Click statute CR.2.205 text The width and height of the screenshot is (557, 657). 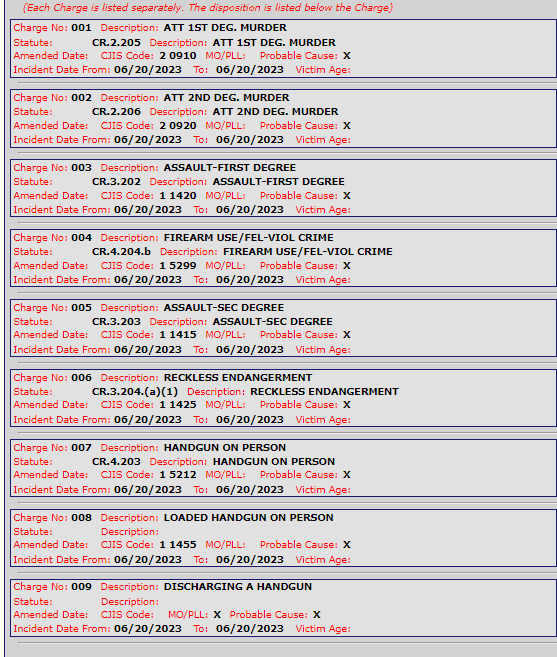pyautogui.click(x=116, y=43)
